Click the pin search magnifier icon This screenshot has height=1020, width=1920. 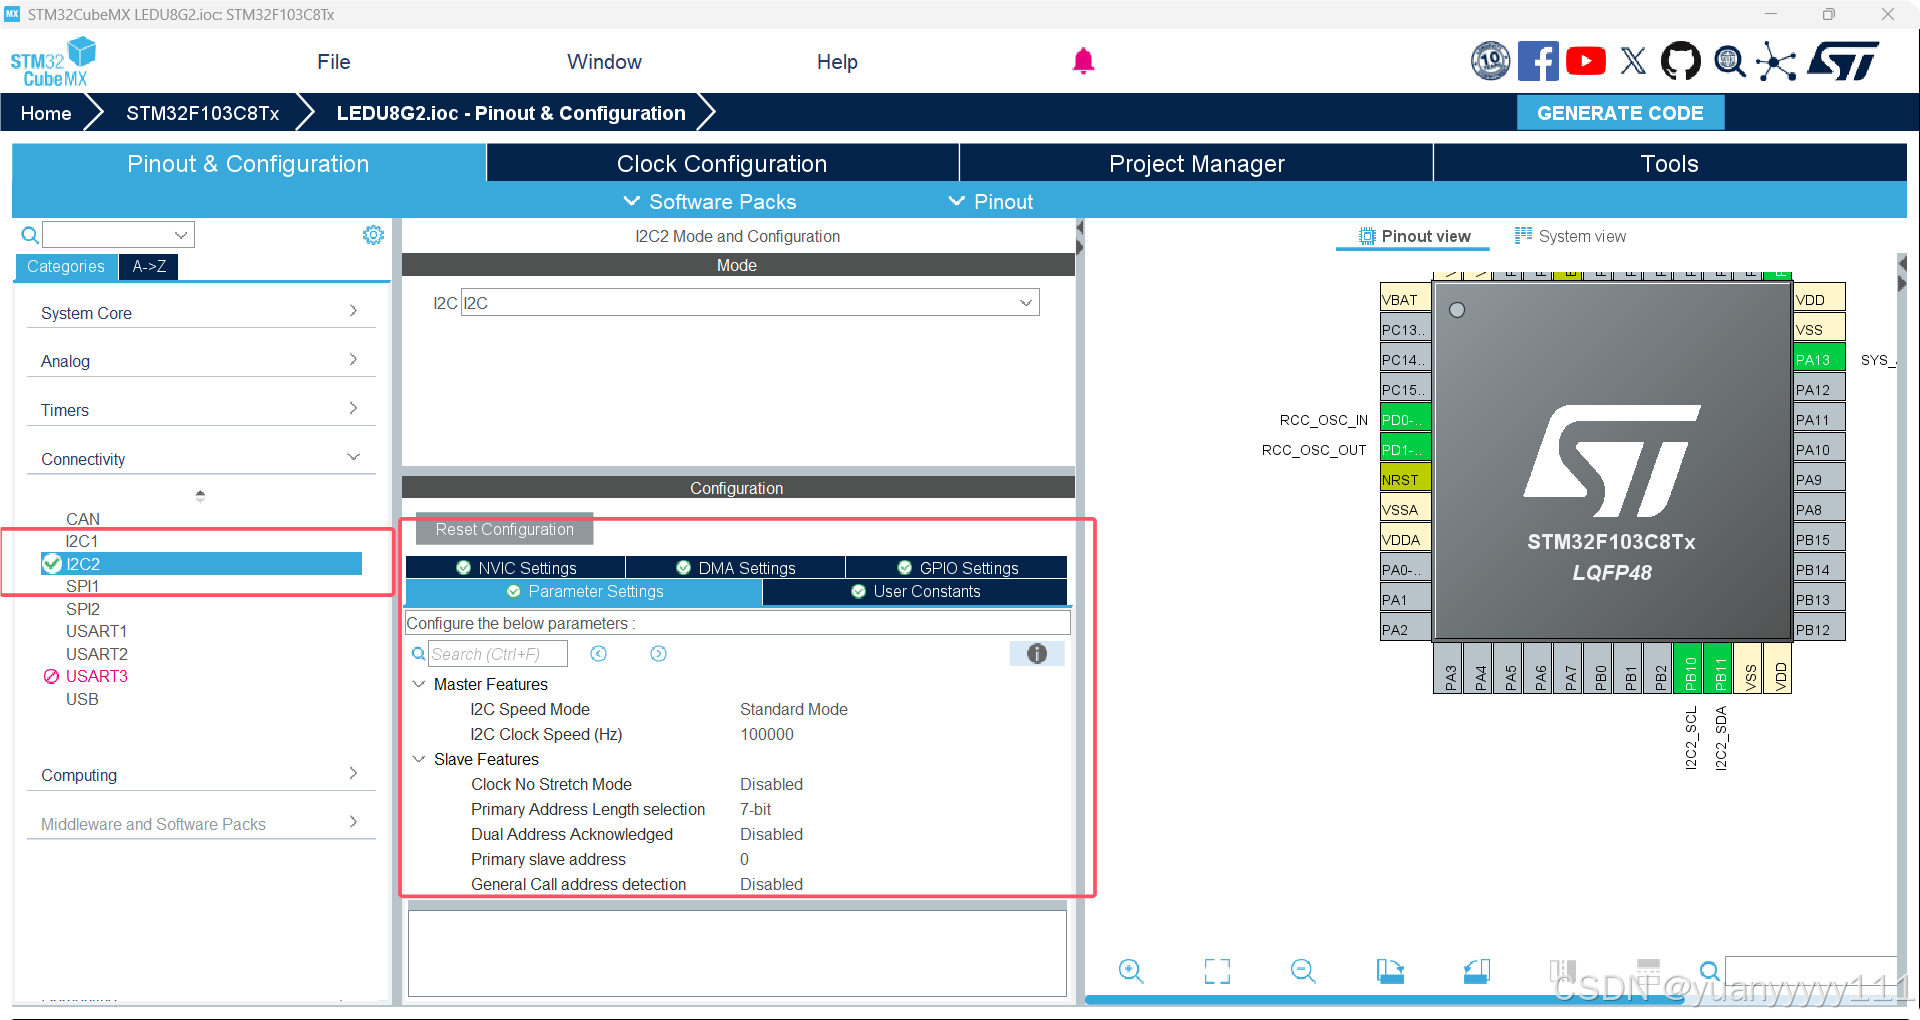1710,971
